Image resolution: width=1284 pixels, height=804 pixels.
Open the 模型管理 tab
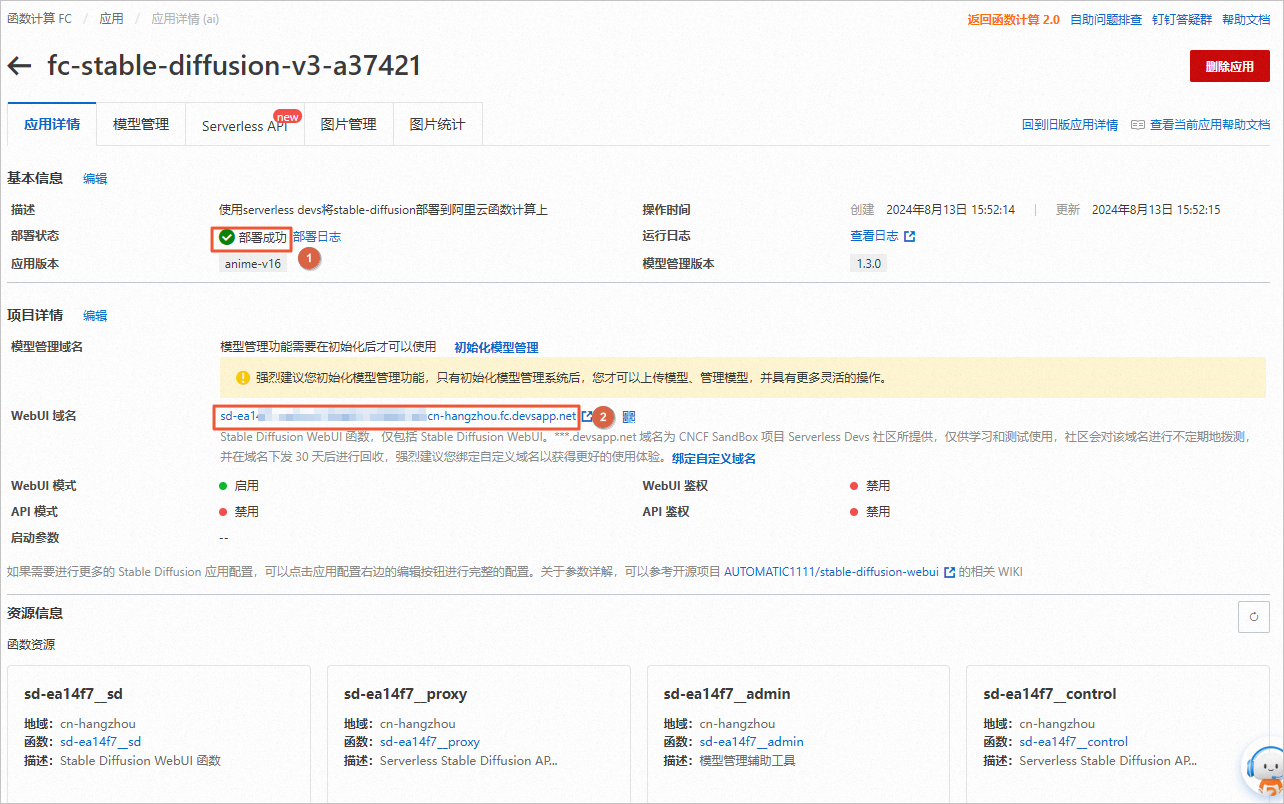[141, 124]
